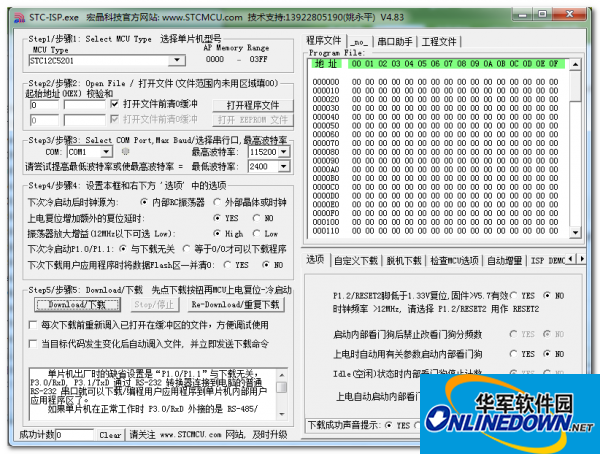Toggle first 打开文件前清0缓冲 checkbox
The image size is (600, 454).
pyautogui.click(x=114, y=104)
